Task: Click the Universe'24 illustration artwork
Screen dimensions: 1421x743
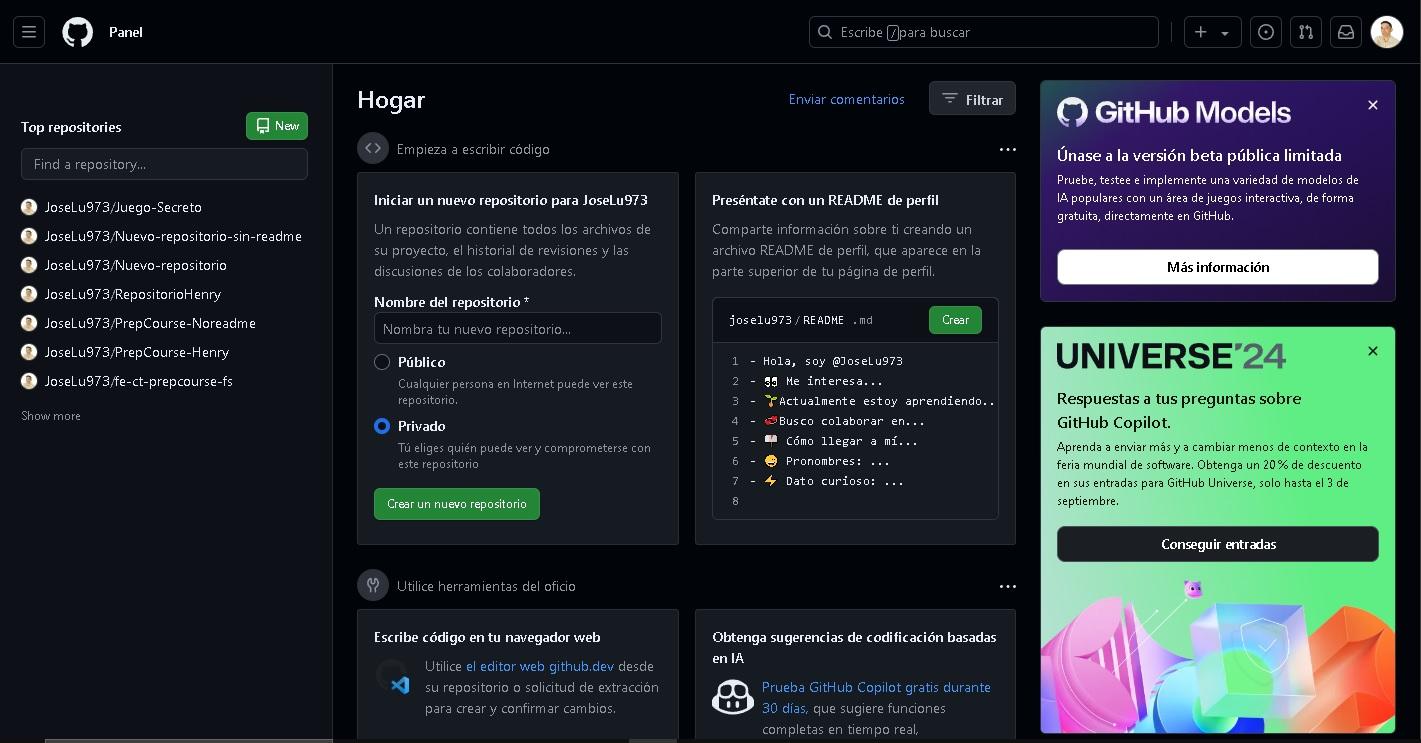Action: (x=1218, y=655)
